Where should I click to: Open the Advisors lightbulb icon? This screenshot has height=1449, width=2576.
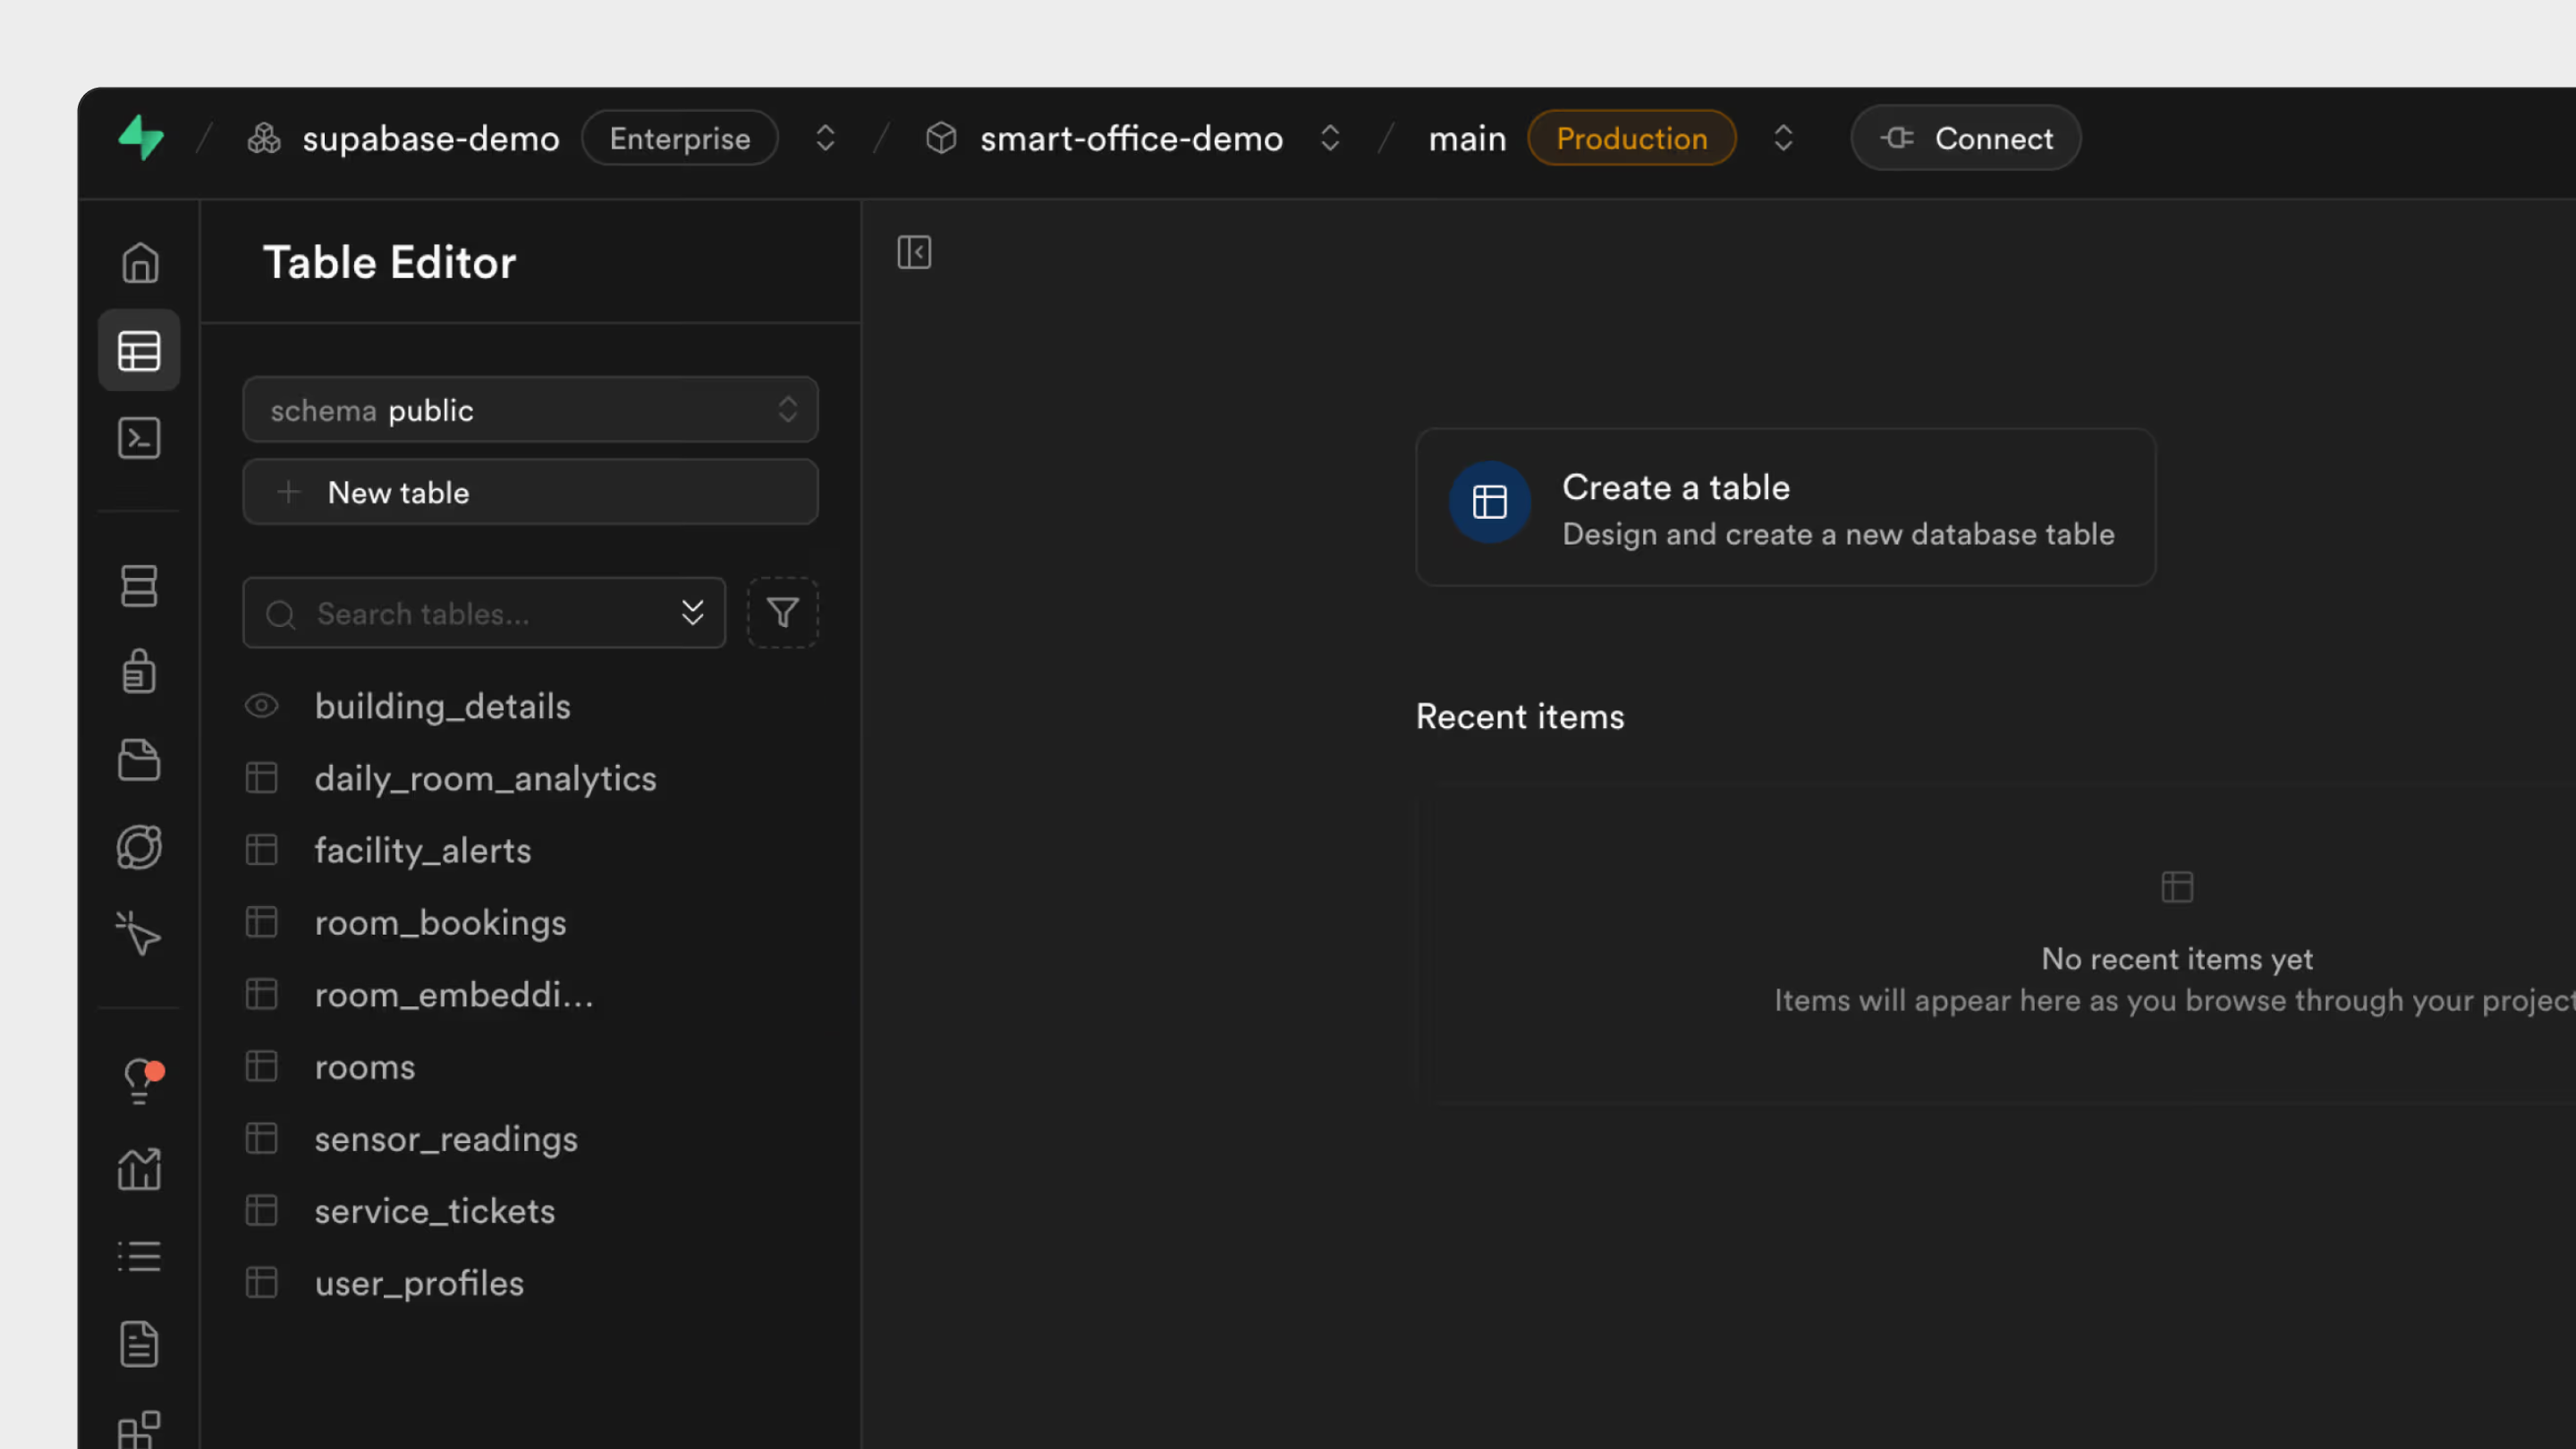tap(139, 1081)
